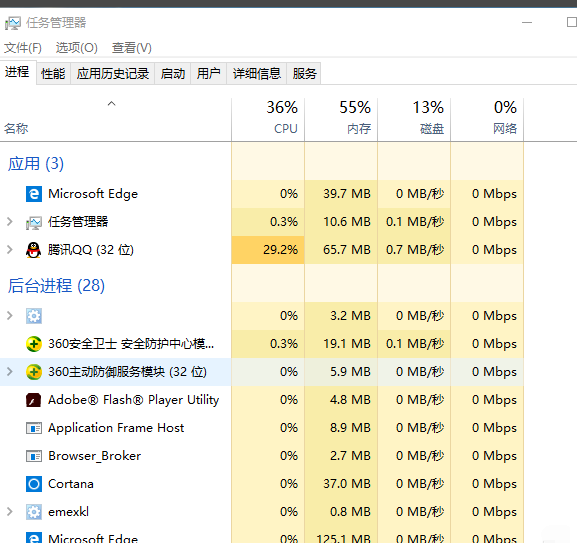The image size is (577, 543).
Task: Switch to the 性能 tab
Action: (53, 74)
